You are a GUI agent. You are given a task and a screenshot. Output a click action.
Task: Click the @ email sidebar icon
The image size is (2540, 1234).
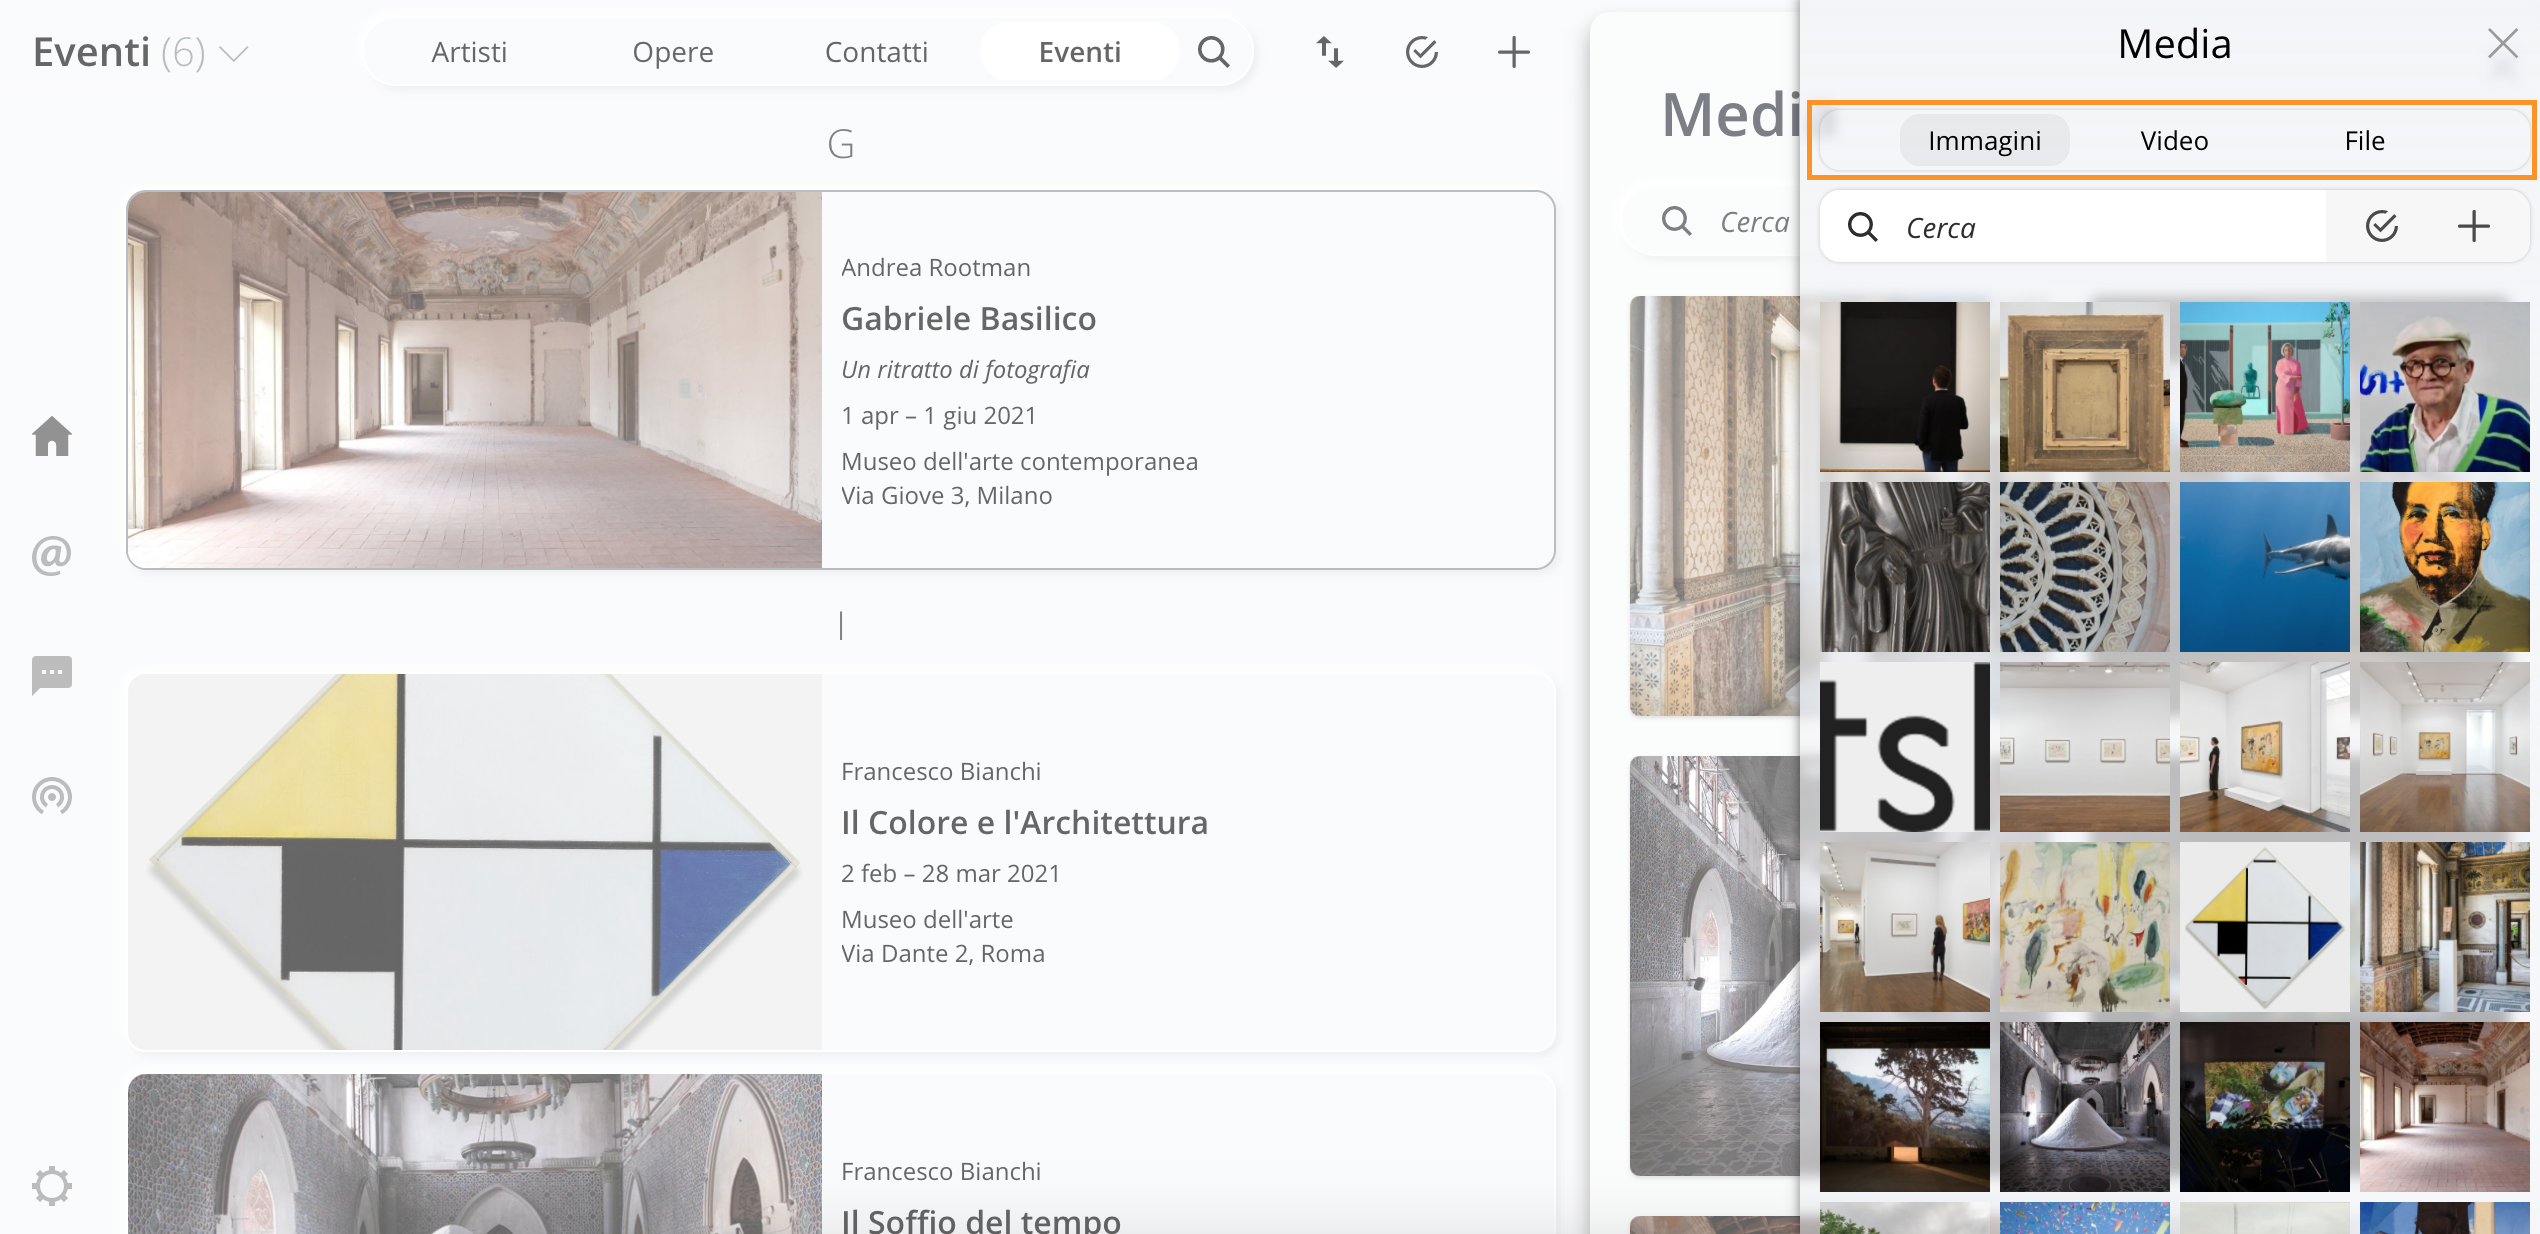click(x=52, y=555)
